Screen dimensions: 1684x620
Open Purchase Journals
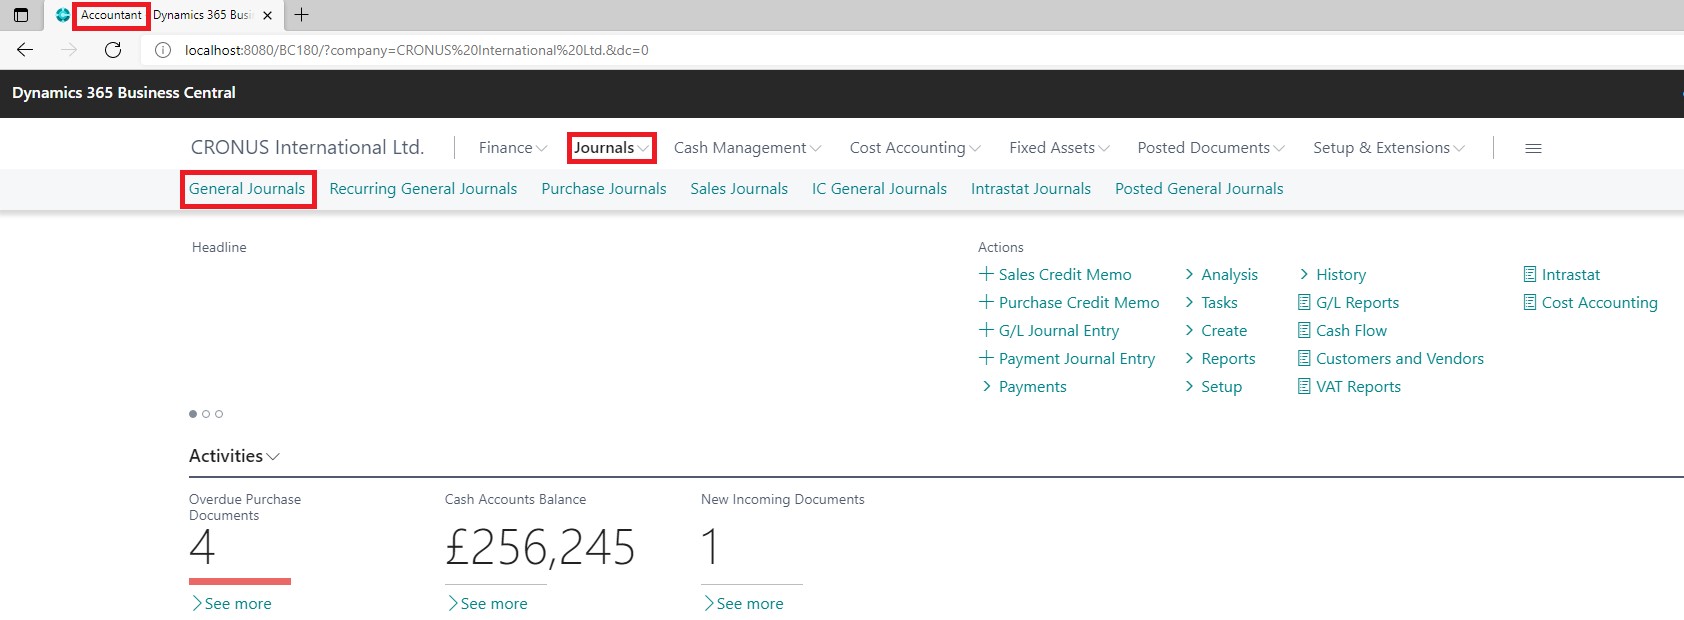pyautogui.click(x=604, y=188)
